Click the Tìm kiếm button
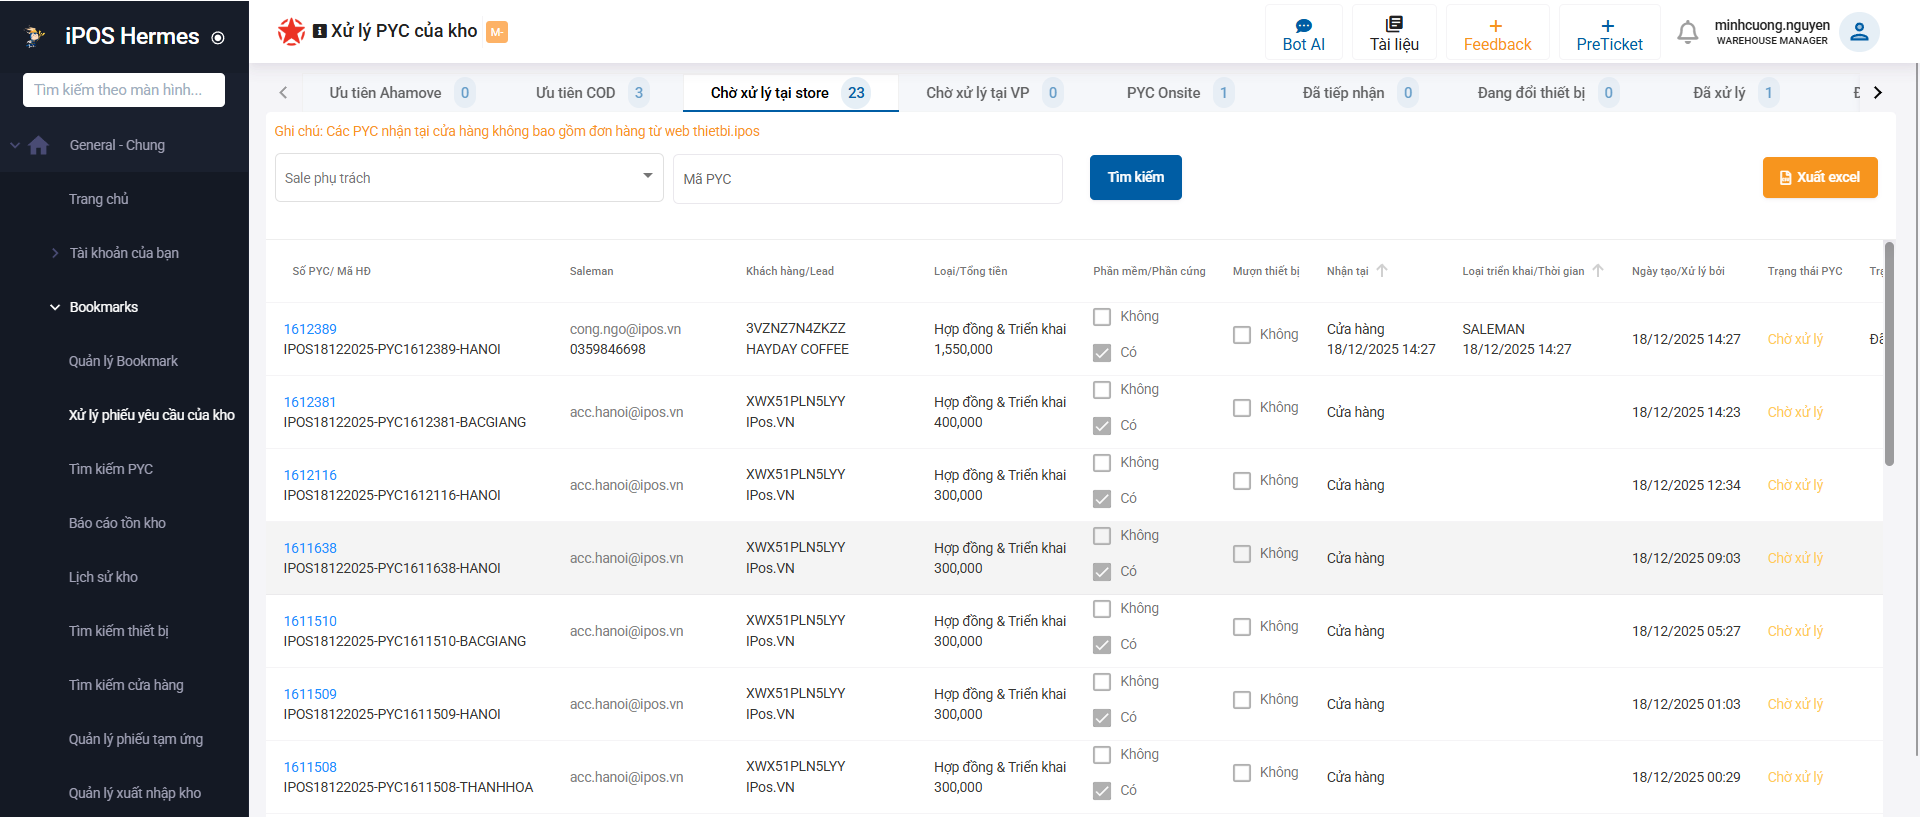Viewport: 1920px width, 817px height. 1136,177
